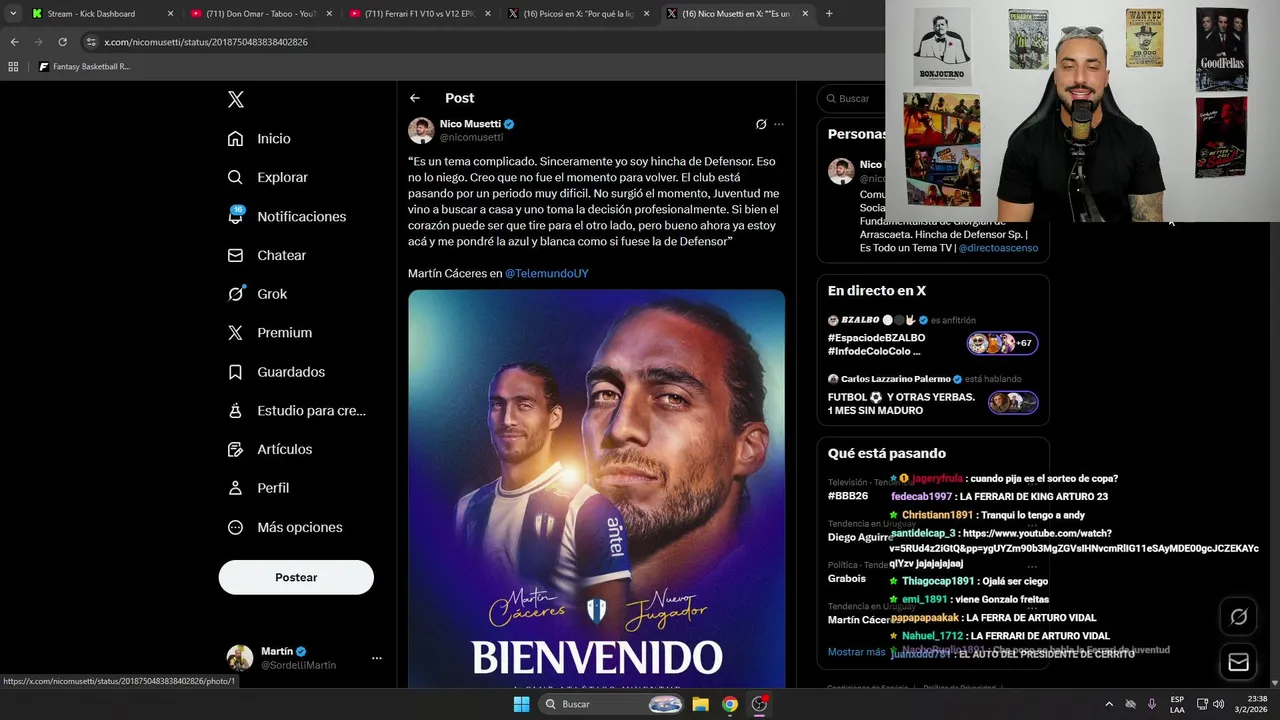Open Fantasy Basketball bookmark
The image size is (1280, 720).
84,67
